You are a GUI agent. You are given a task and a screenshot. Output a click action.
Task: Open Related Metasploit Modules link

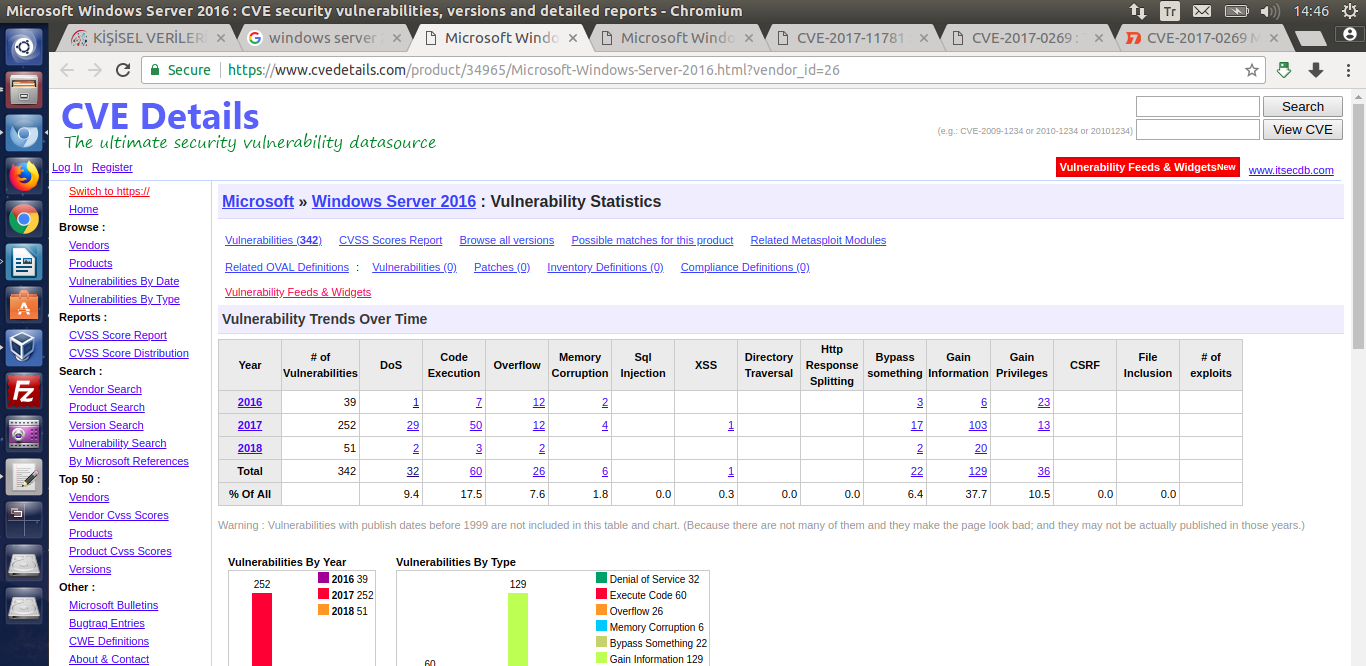tap(818, 240)
